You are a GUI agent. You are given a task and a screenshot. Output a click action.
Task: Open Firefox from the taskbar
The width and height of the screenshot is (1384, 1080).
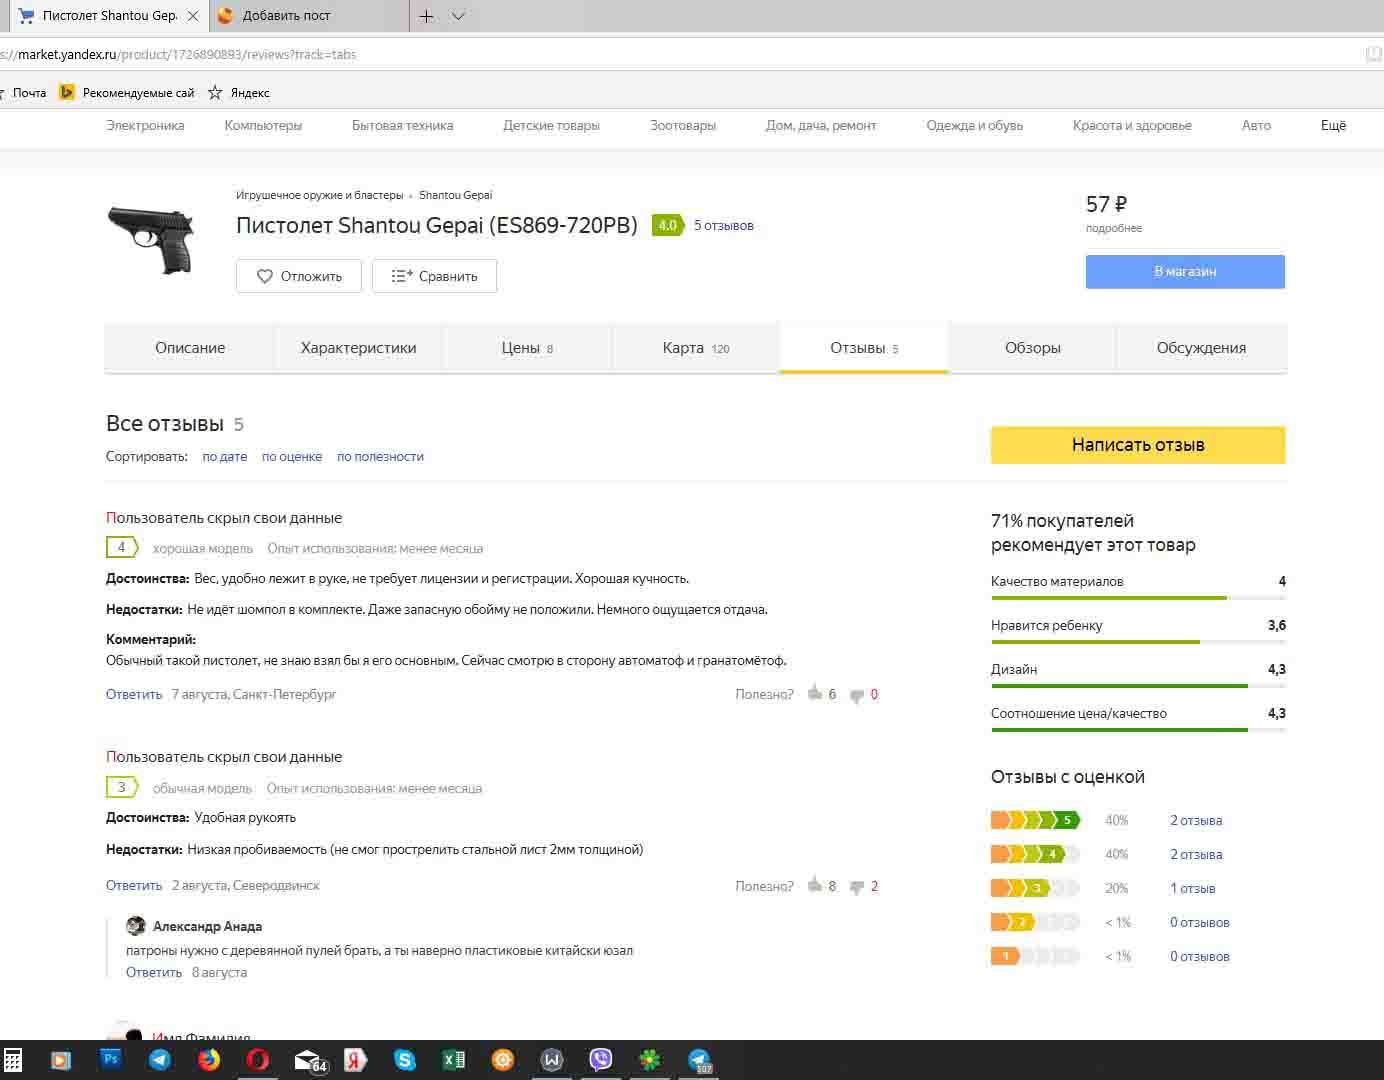pos(208,1060)
